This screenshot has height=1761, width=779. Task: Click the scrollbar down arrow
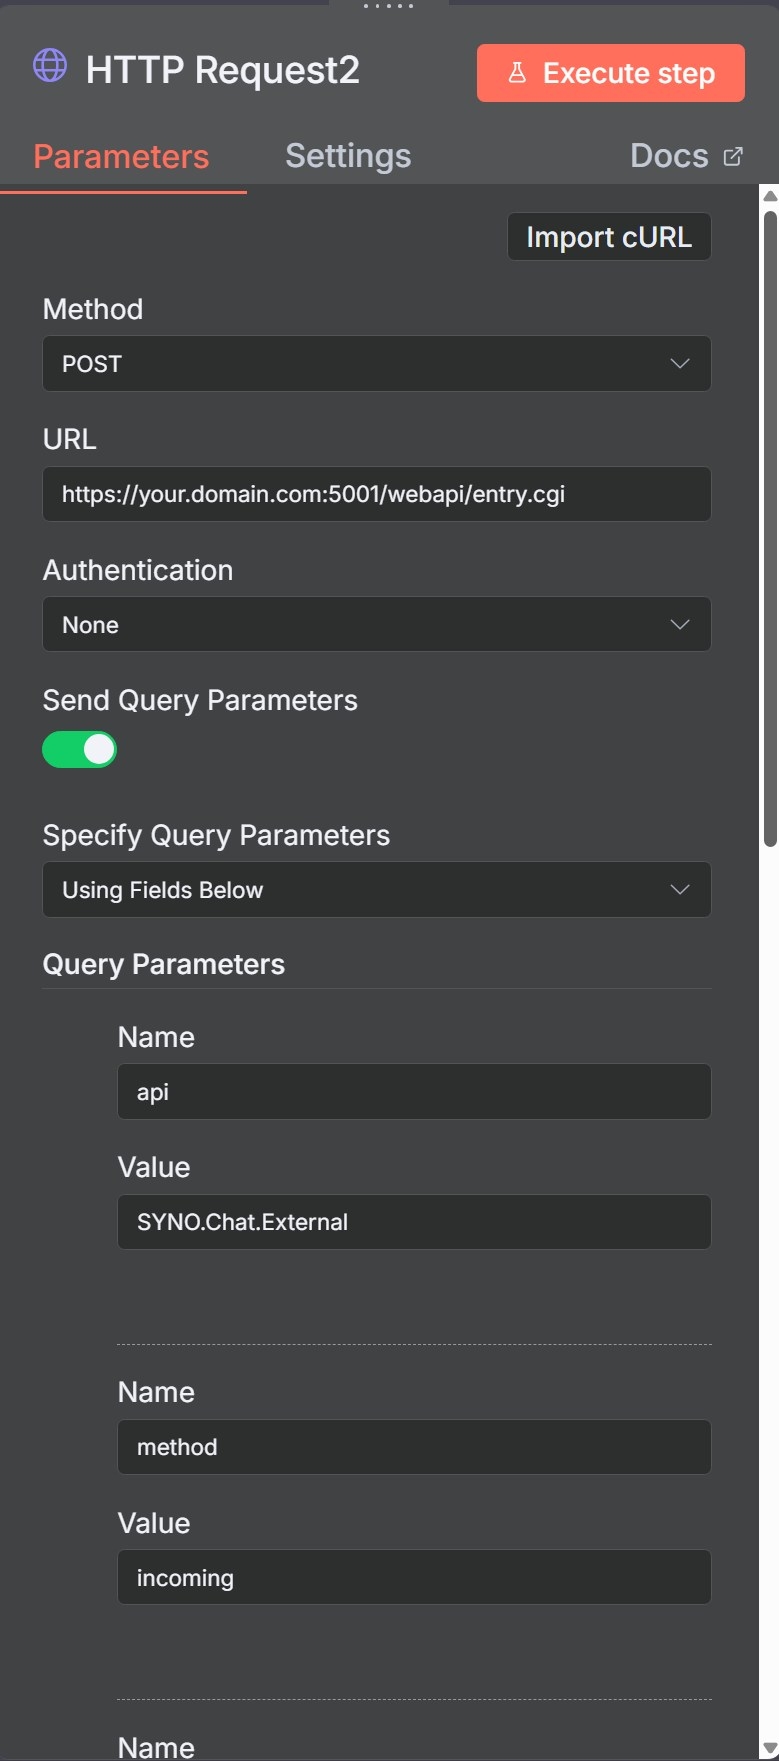point(769,1749)
